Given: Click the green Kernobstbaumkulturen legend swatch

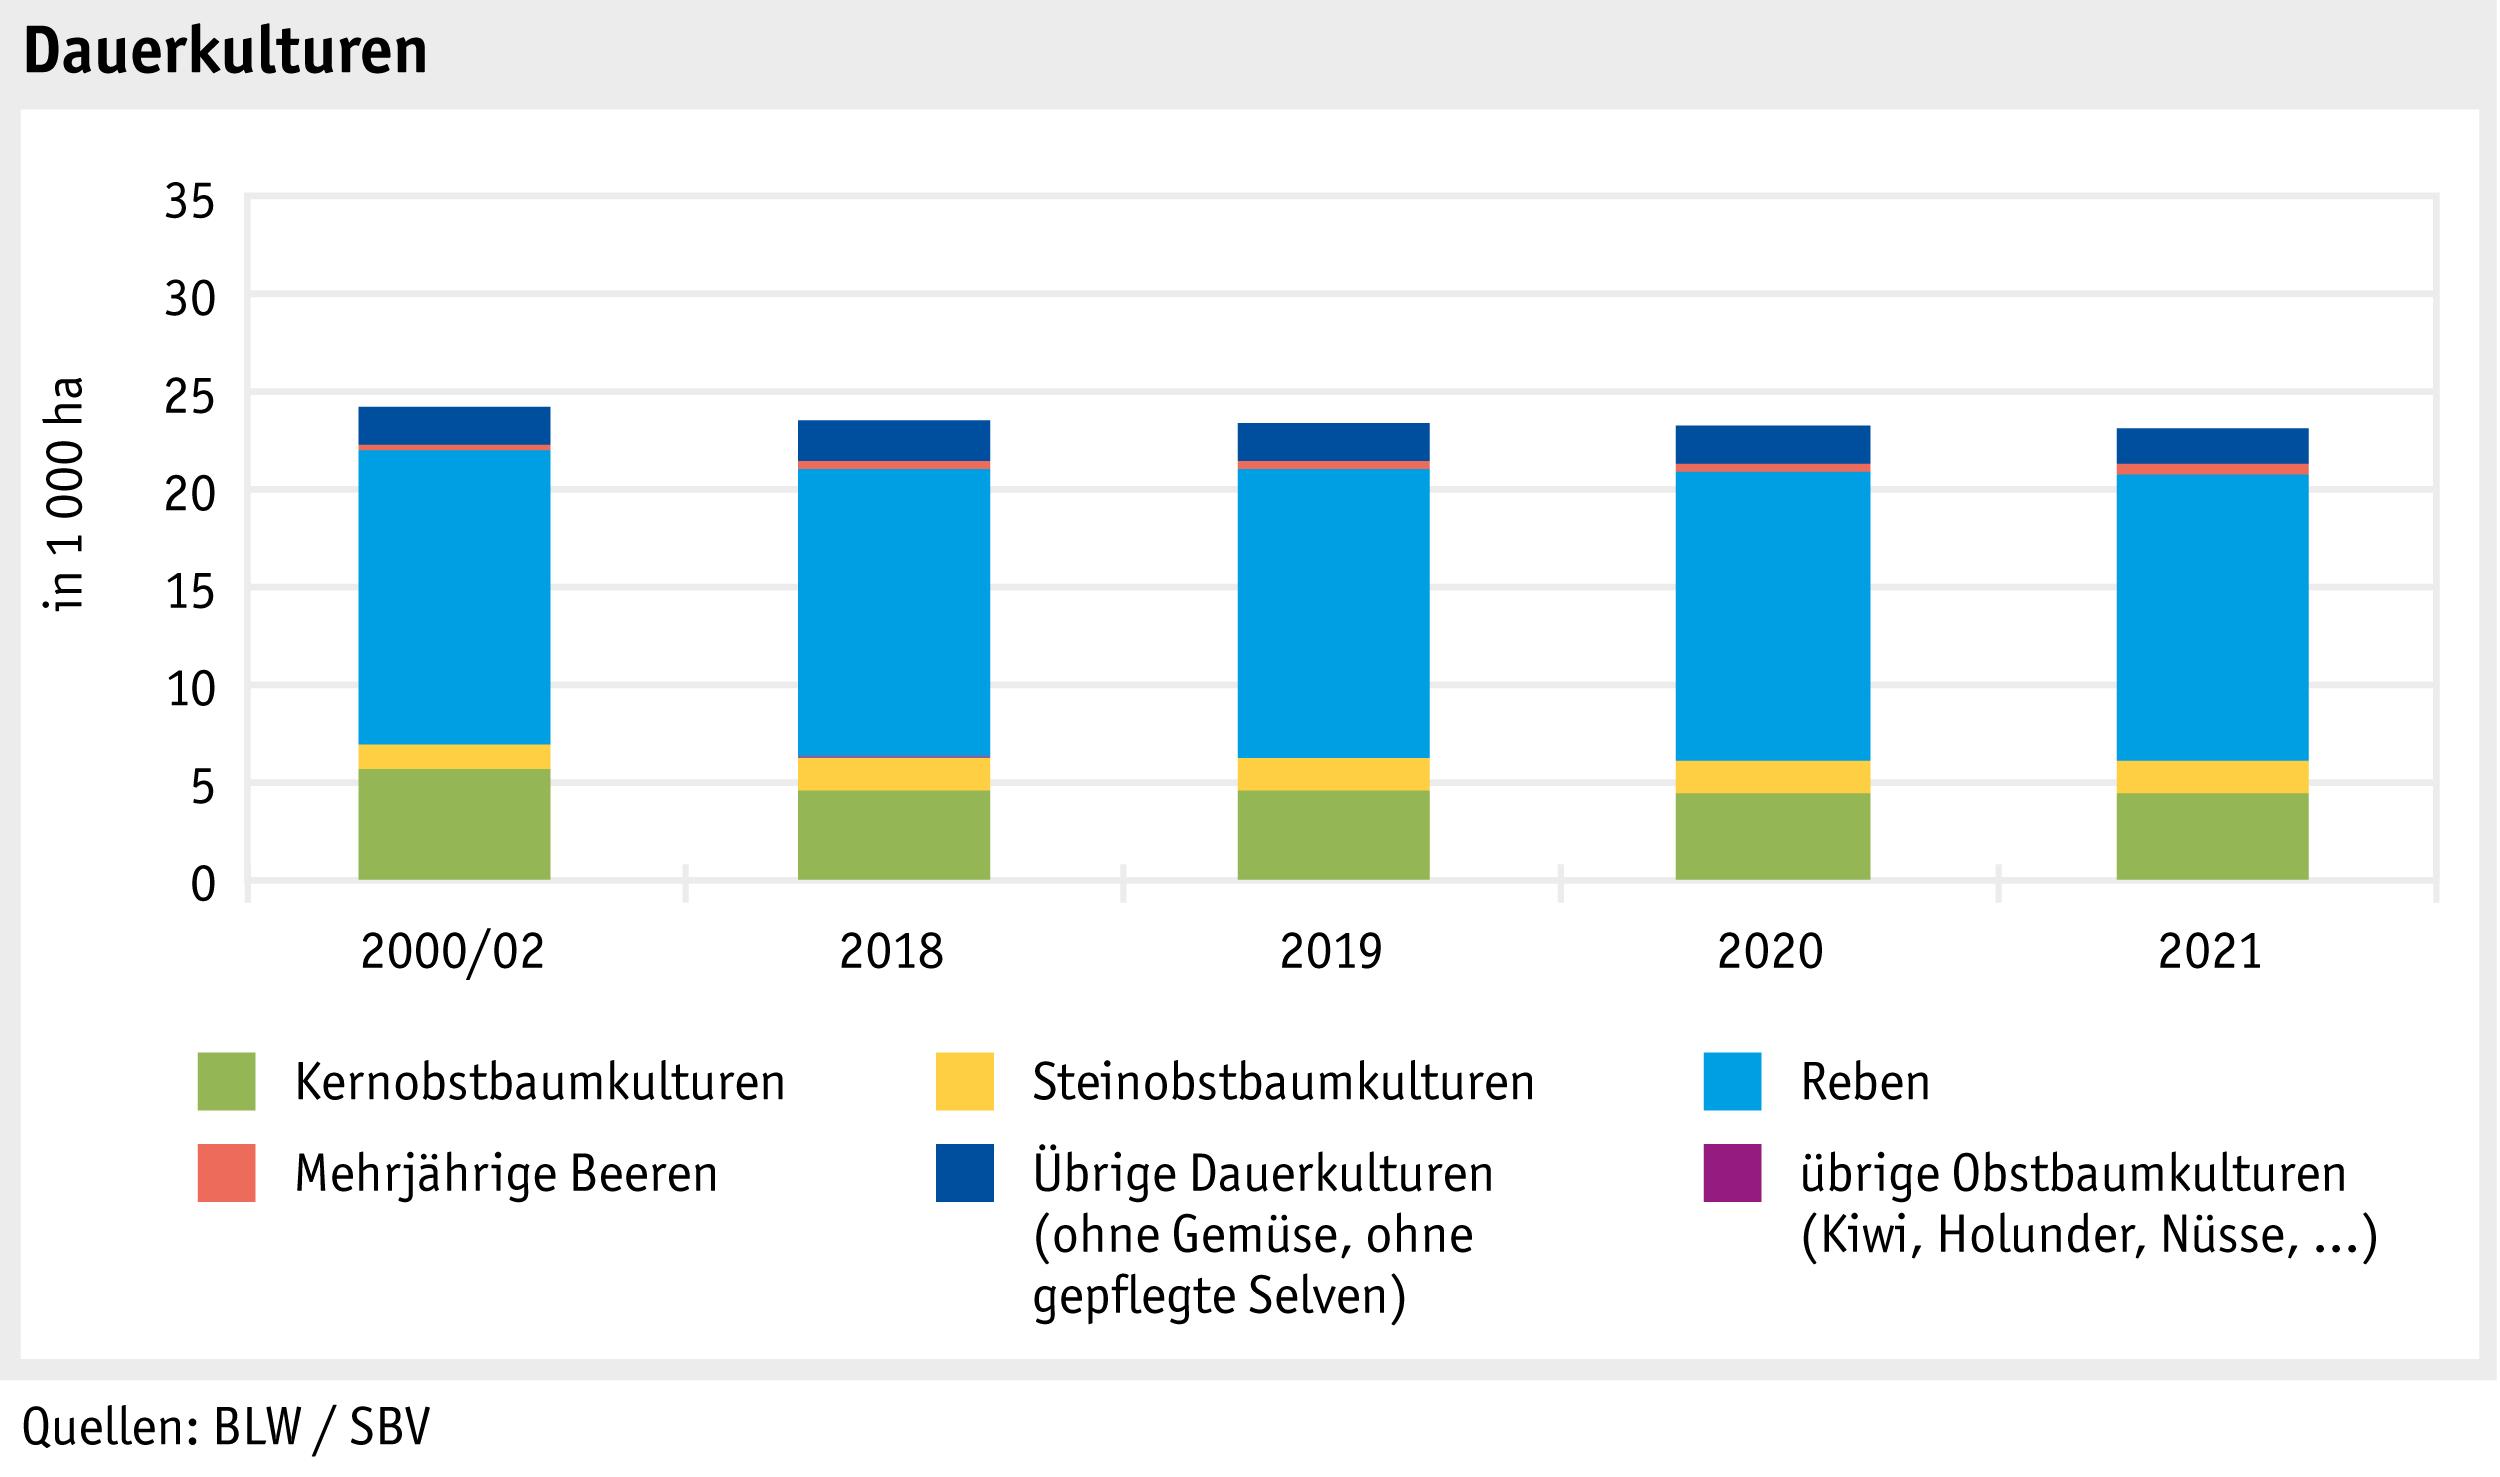Looking at the screenshot, I should click(x=226, y=1081).
